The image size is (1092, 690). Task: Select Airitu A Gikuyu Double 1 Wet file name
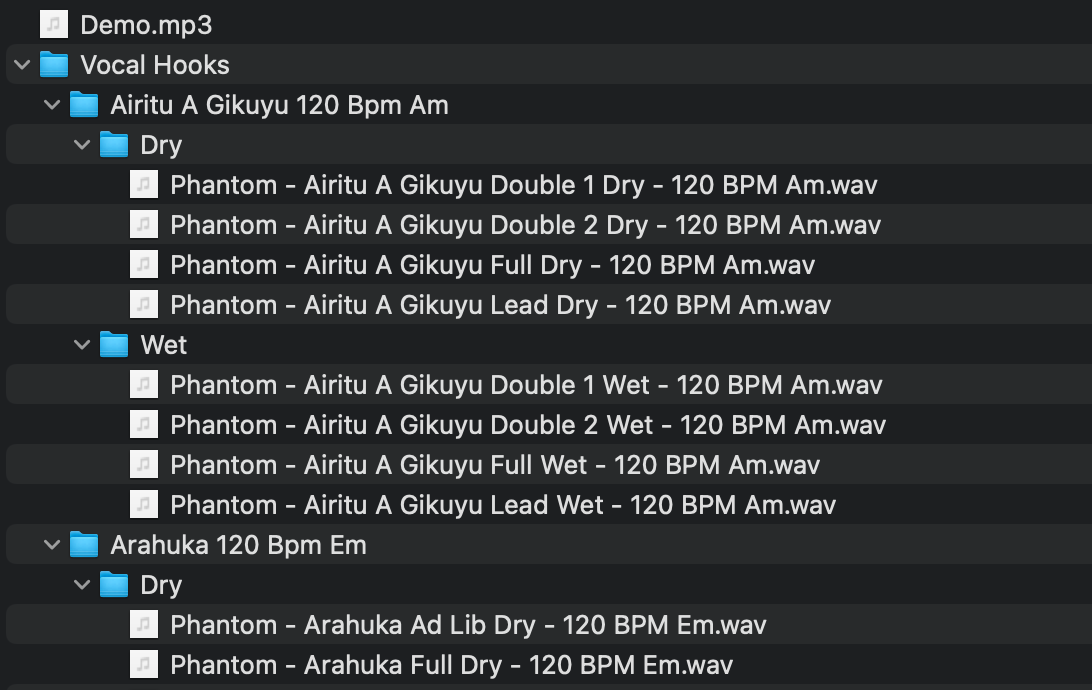point(526,385)
